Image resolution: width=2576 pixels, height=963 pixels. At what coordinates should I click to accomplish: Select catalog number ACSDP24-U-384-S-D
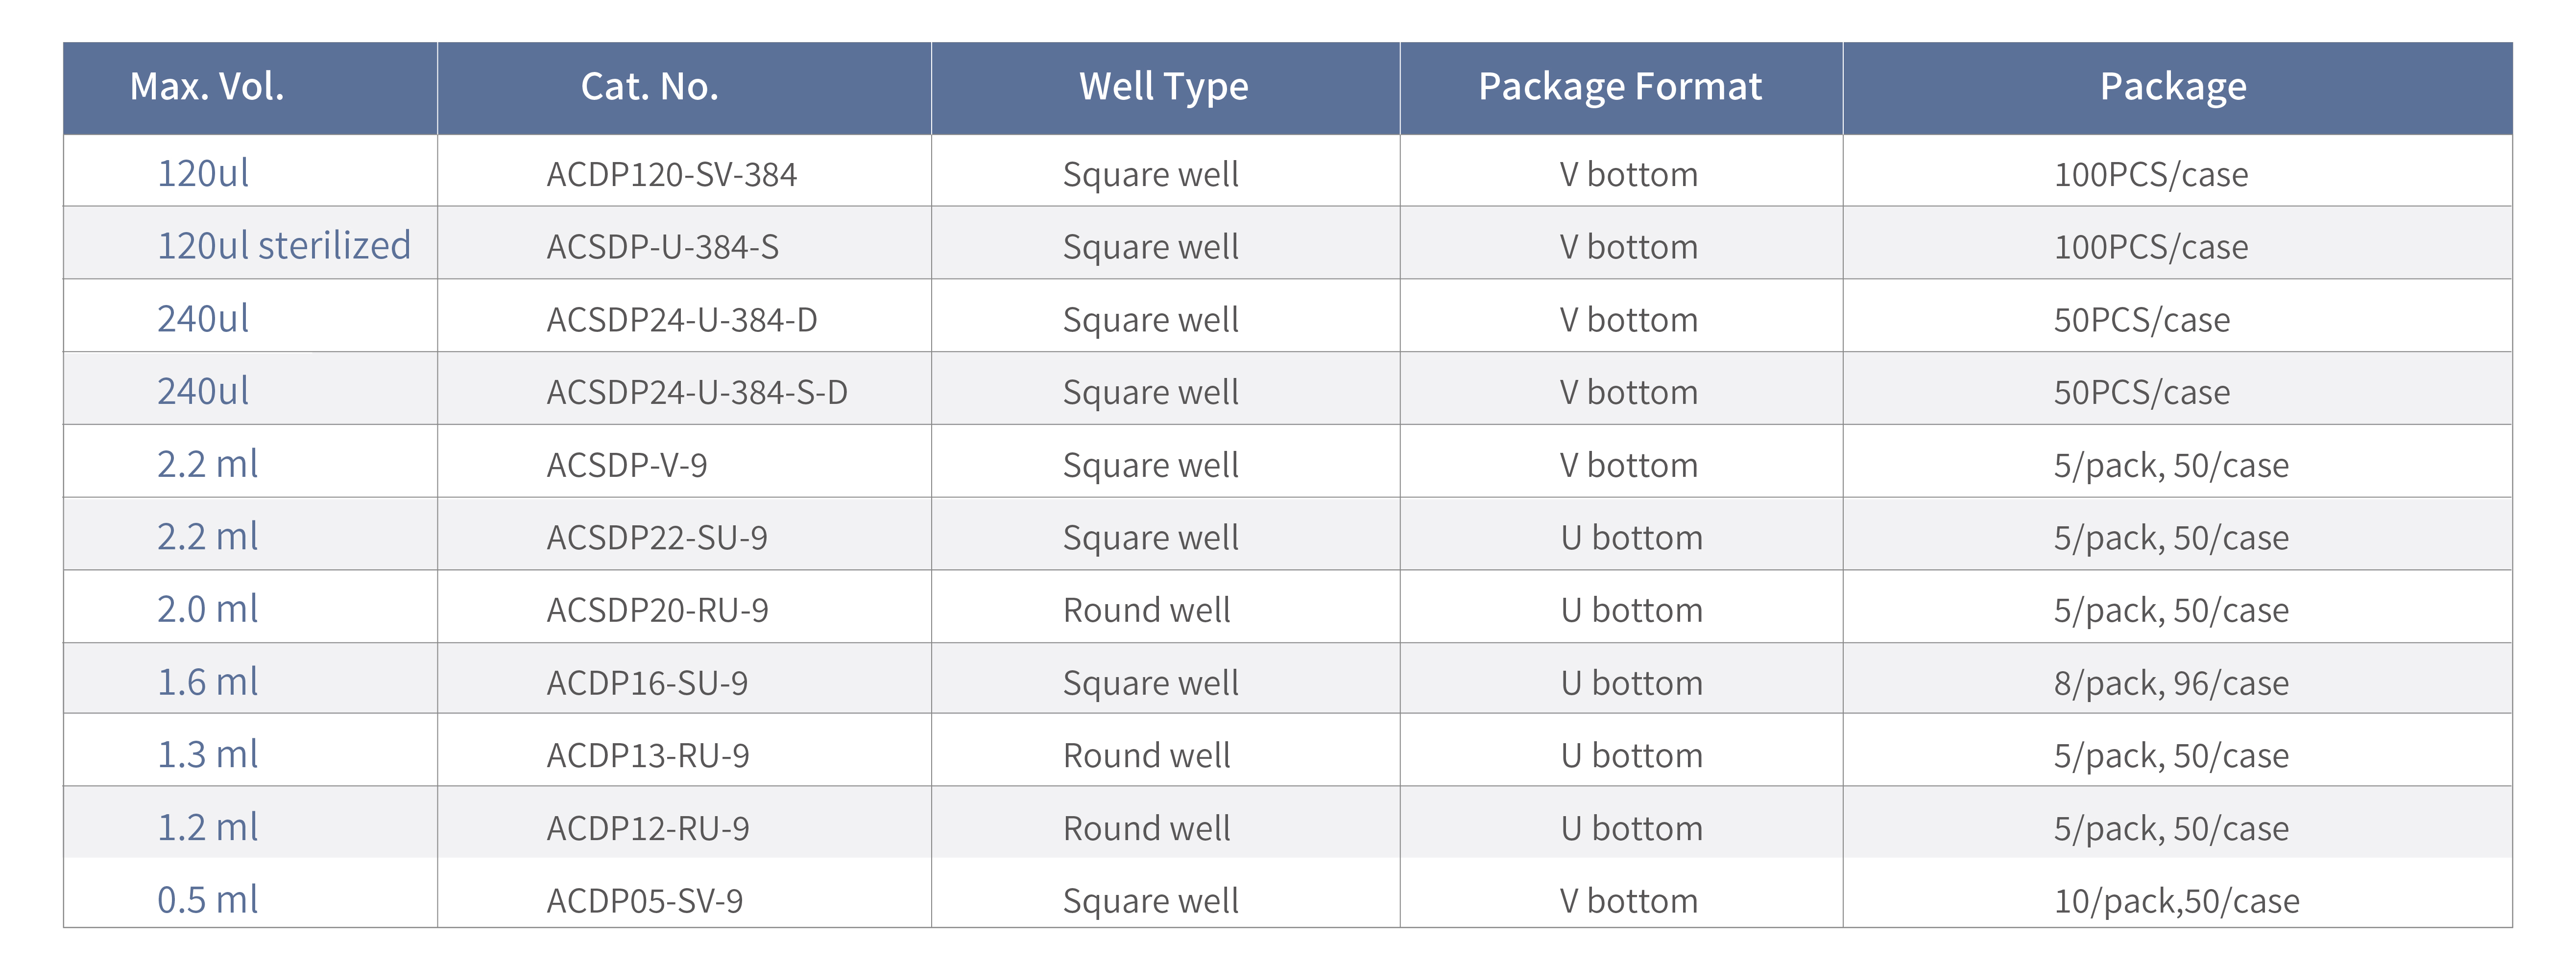(x=697, y=392)
